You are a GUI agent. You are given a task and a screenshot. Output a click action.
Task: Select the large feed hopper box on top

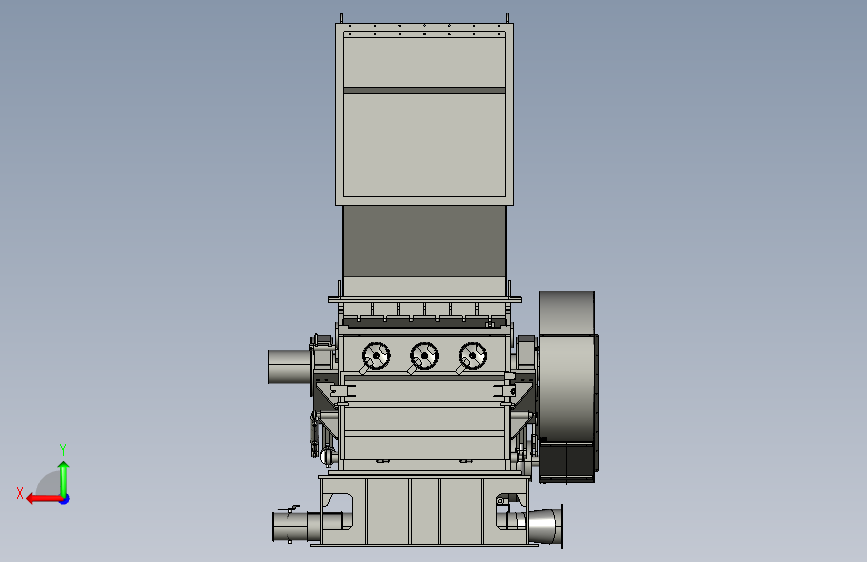click(424, 115)
